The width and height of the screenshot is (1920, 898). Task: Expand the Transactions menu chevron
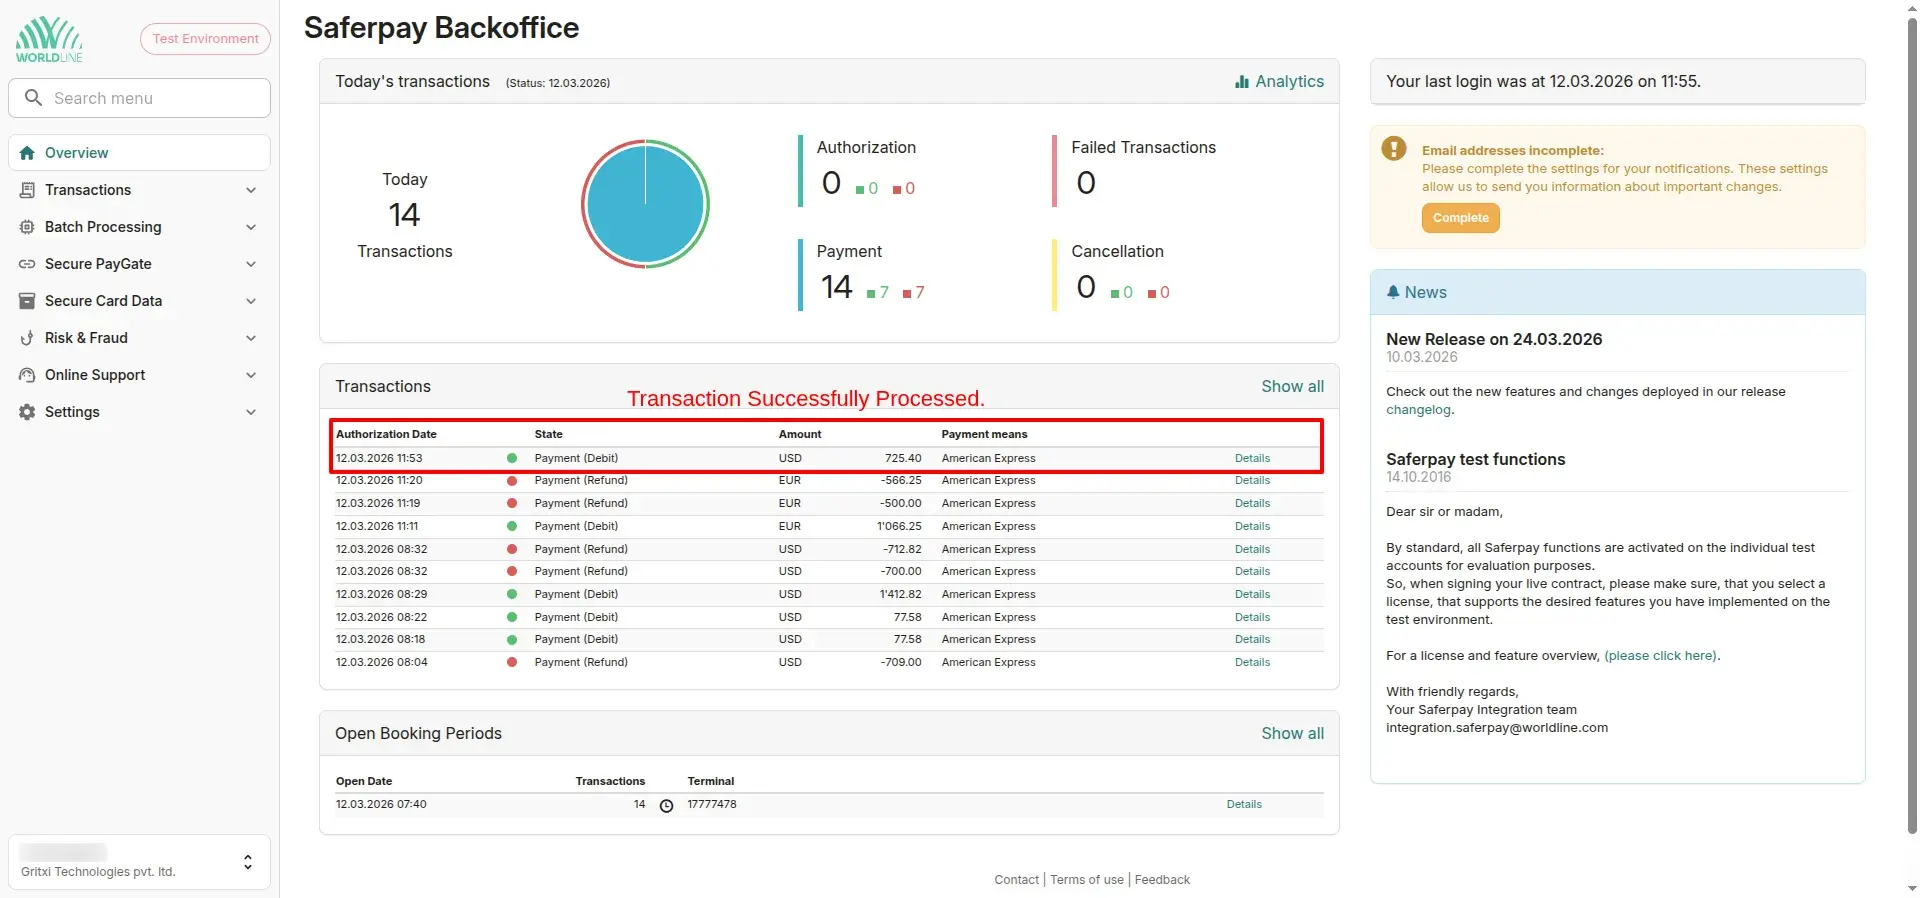(x=251, y=190)
